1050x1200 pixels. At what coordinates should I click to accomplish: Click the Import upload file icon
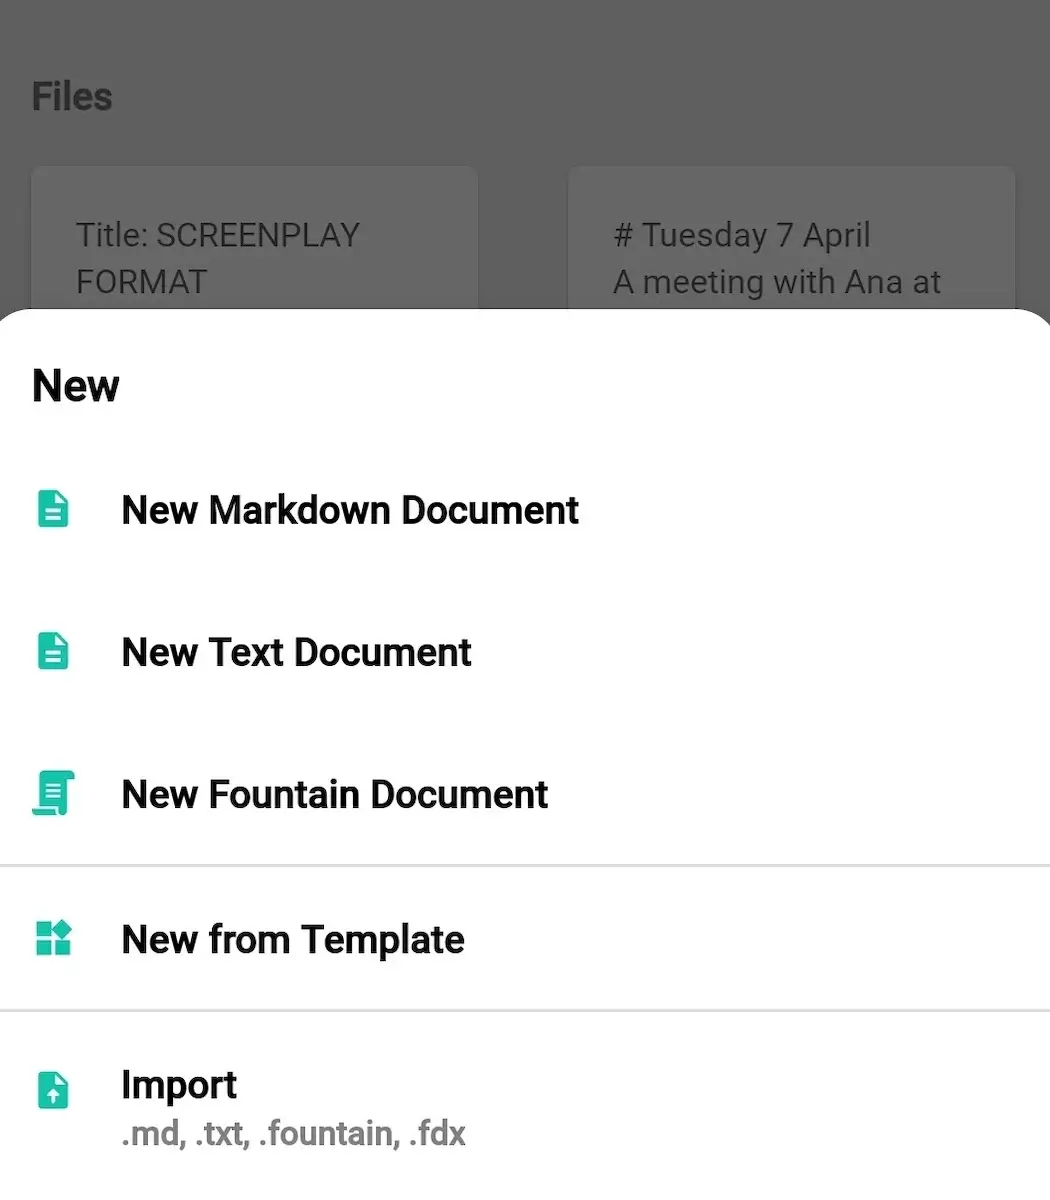(52, 1089)
